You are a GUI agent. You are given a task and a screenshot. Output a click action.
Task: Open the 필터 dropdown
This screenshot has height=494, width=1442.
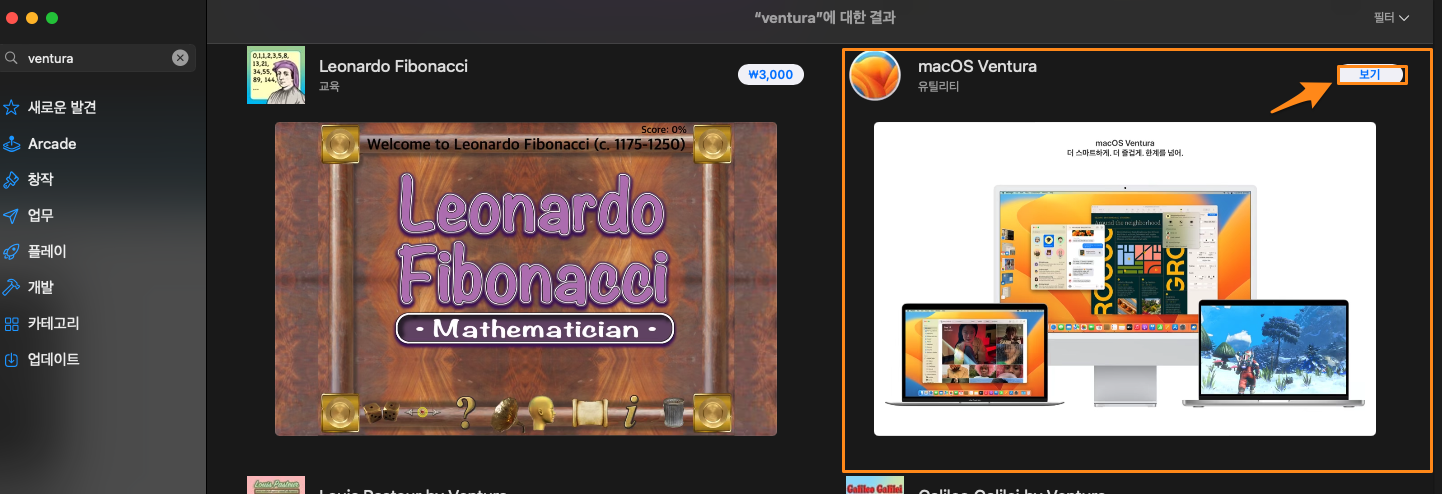coord(1391,18)
